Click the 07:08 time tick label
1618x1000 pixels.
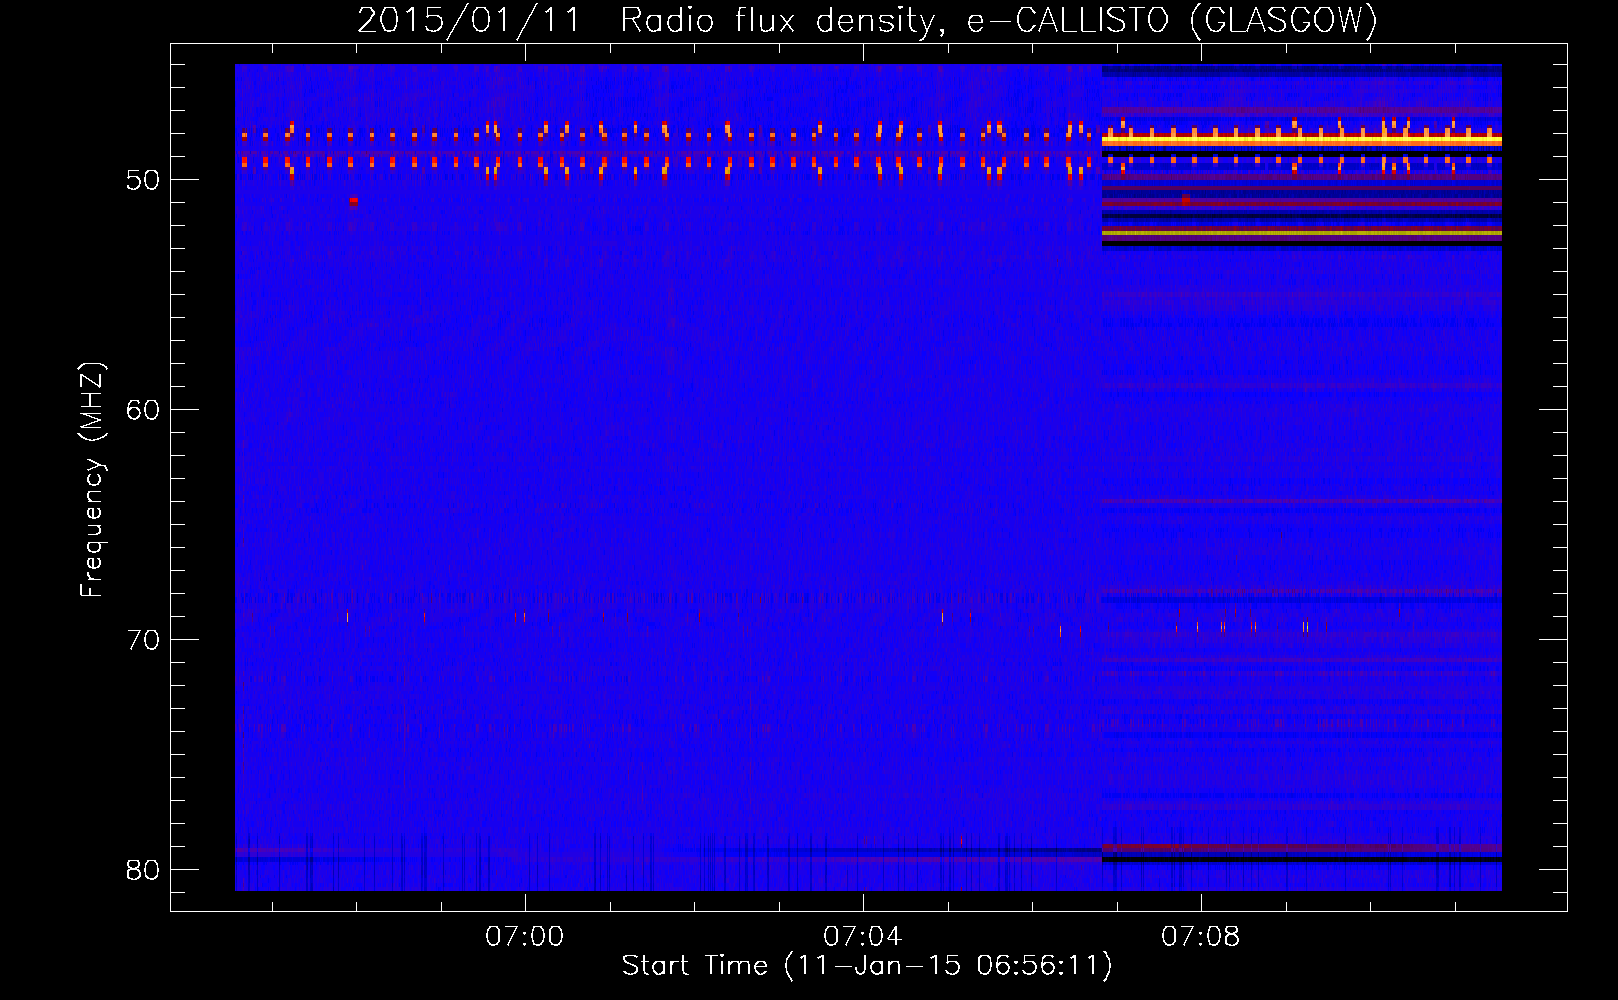[1200, 937]
